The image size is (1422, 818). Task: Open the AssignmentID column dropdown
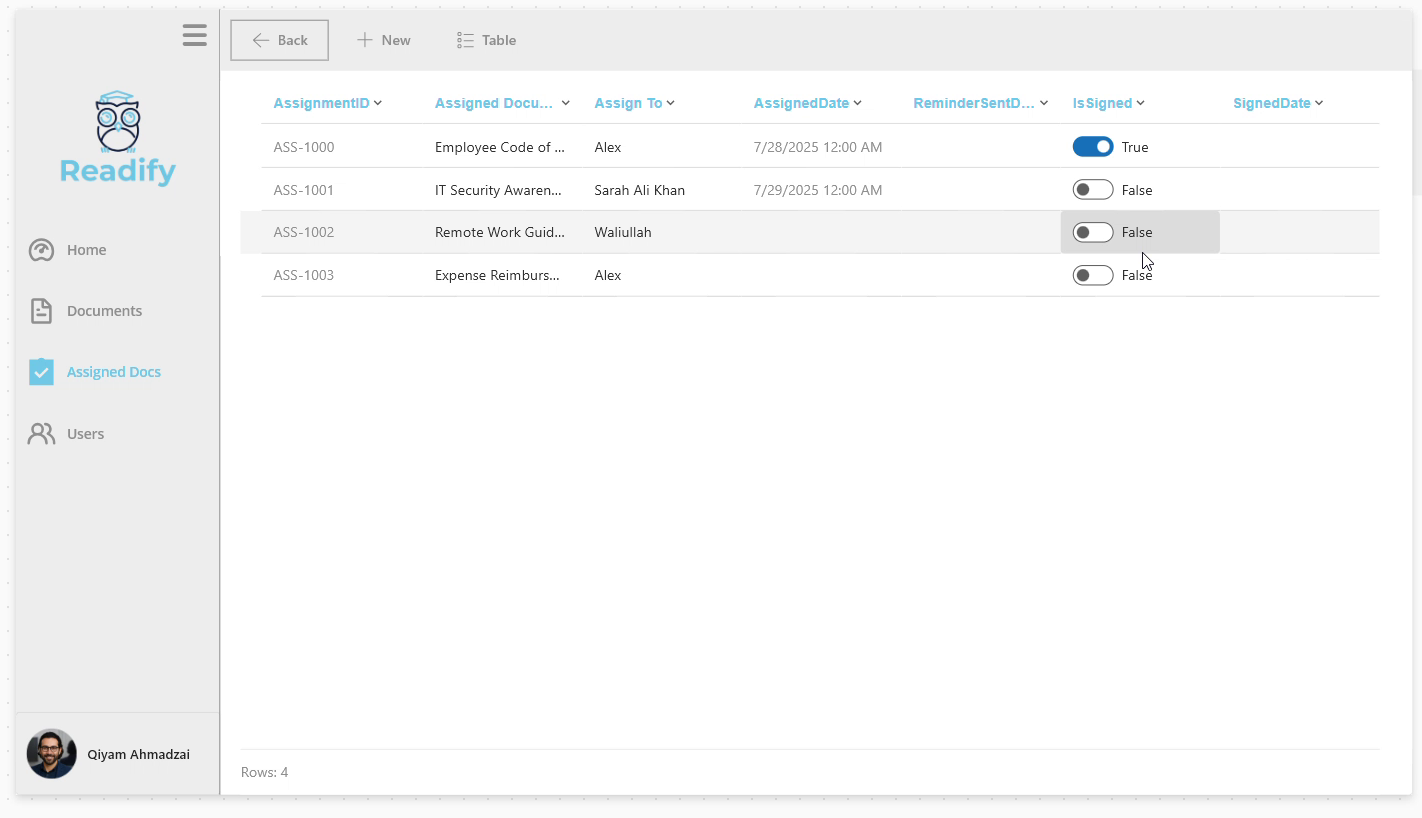pyautogui.click(x=378, y=103)
